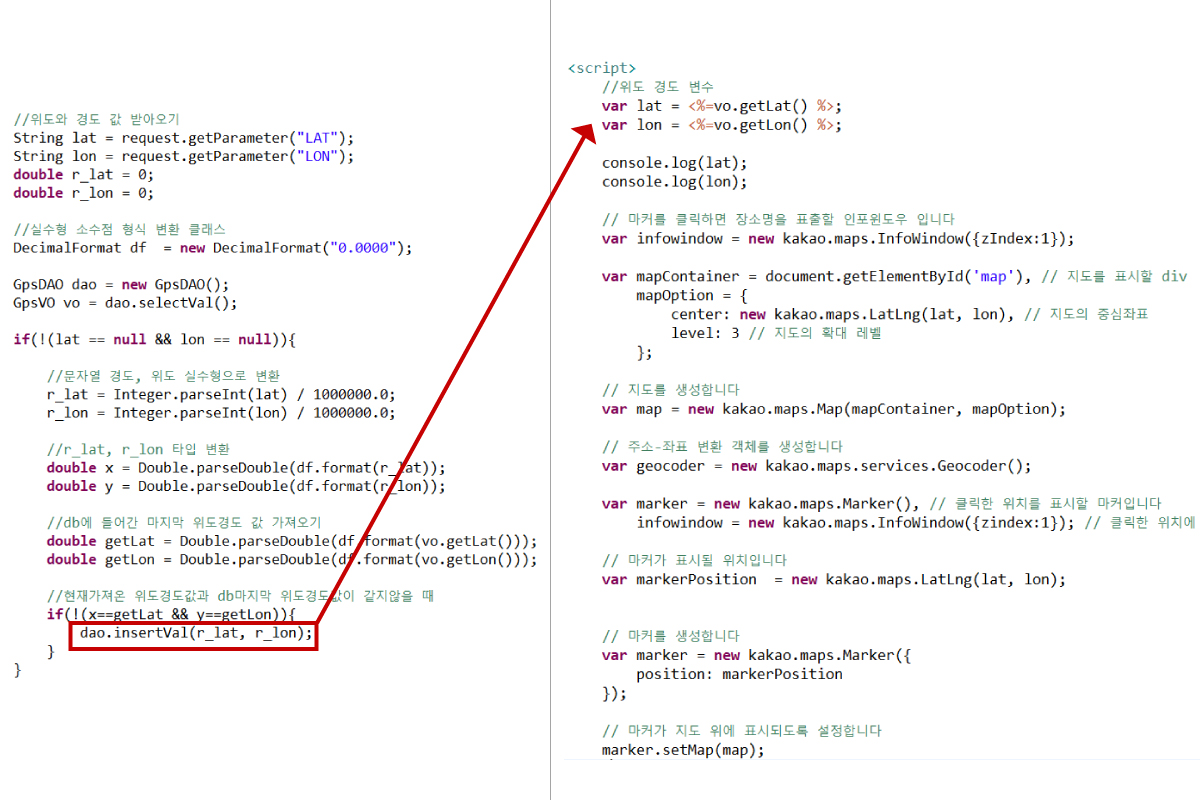
Task: Click the marker.setMap(map) call
Action: 680,749
